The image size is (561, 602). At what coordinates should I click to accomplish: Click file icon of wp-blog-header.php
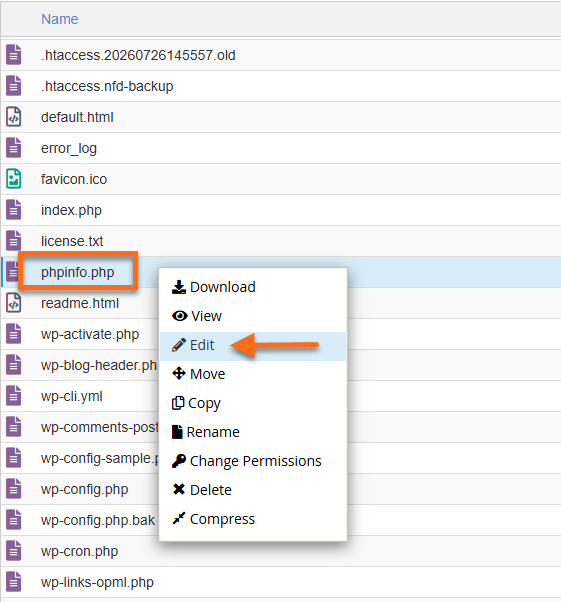tap(13, 365)
